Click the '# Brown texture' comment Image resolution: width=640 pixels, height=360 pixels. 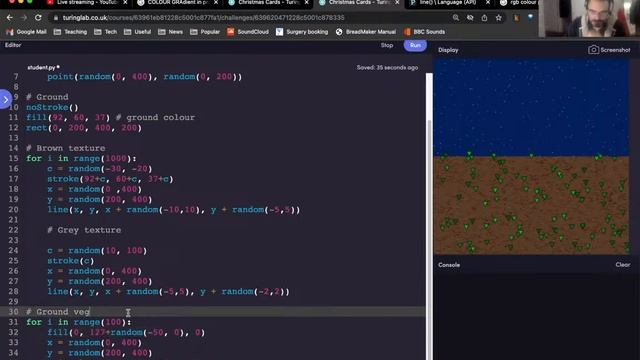(66, 148)
